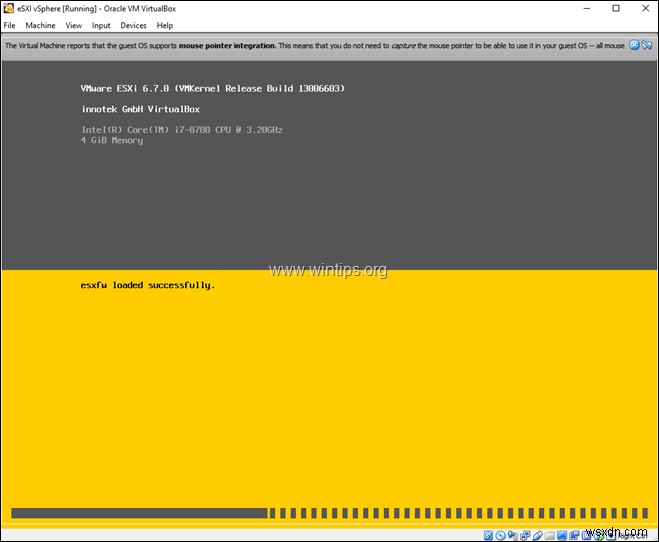Click the VMware ESXi 6.7.0 build line
This screenshot has height=542, width=659.
tap(213, 89)
